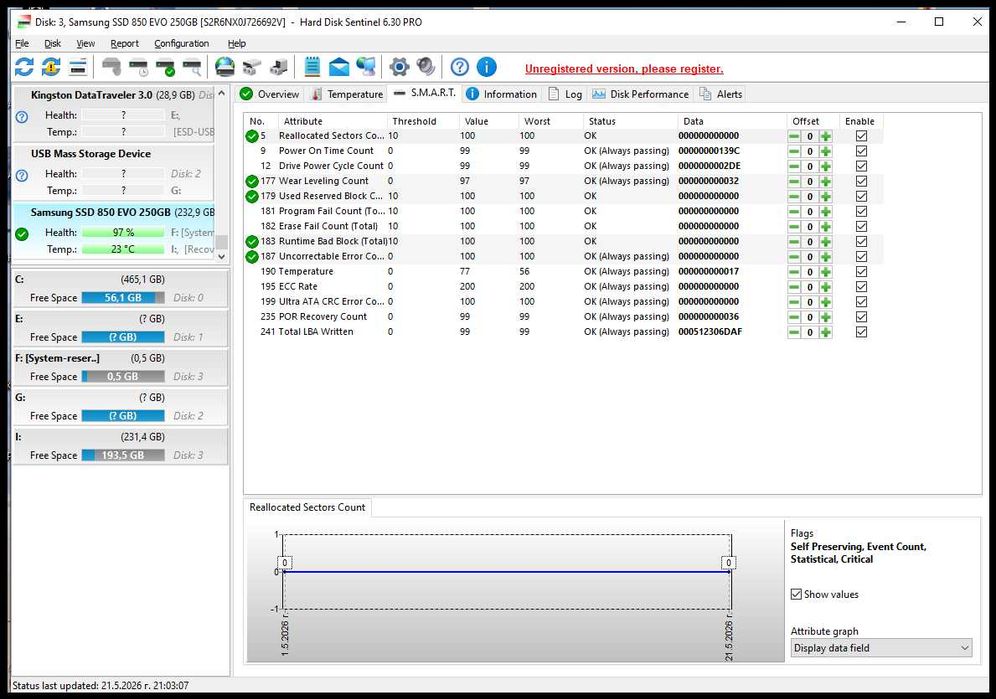Toggle Enable checkbox for Drive Power Cycle Count

click(x=861, y=166)
